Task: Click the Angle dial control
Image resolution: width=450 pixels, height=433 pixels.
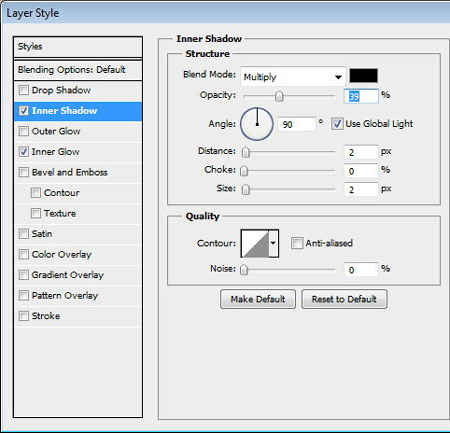Action: [257, 124]
